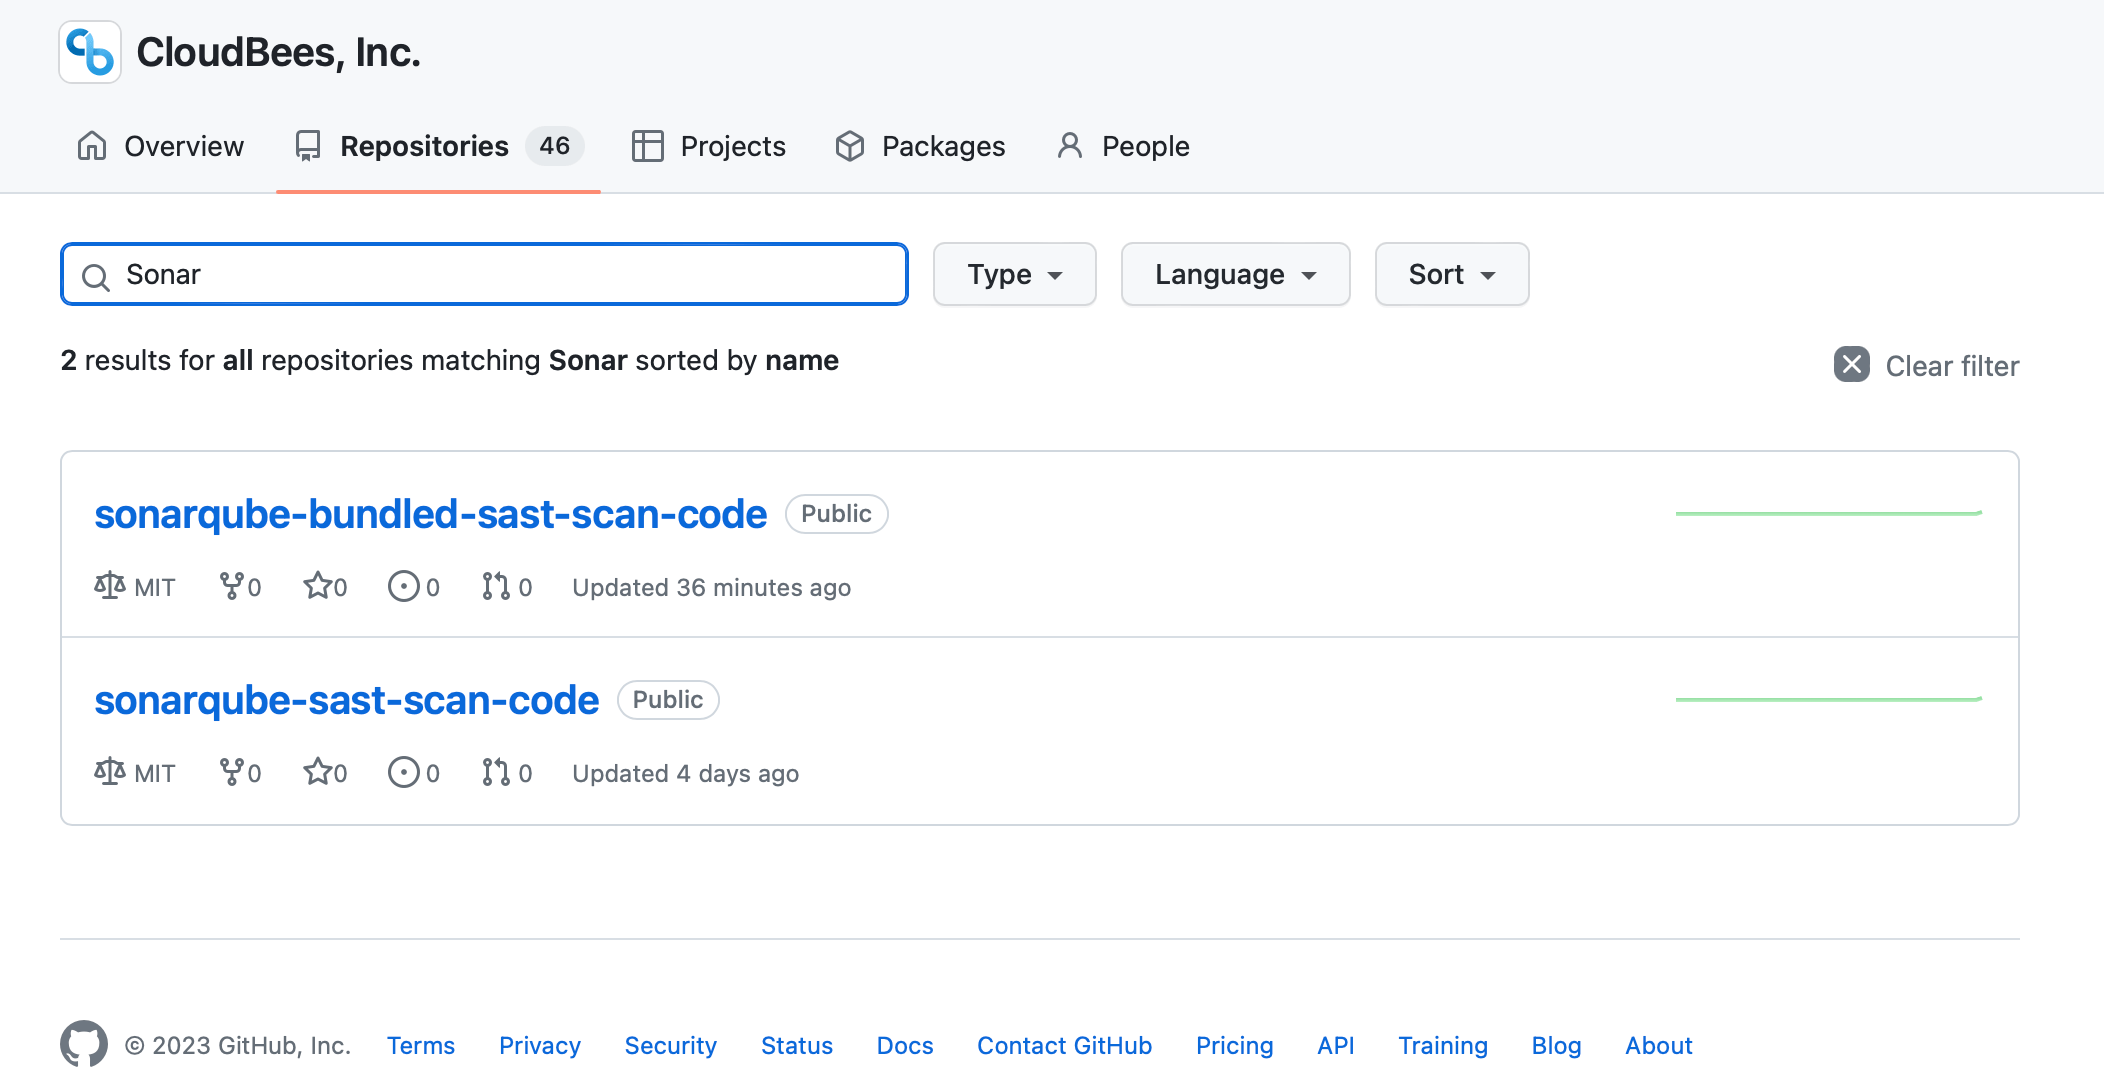This screenshot has height=1092, width=2104.
Task: Click the green activity graph of sonarqube-bundled-sast-scan-code
Action: 1828,513
